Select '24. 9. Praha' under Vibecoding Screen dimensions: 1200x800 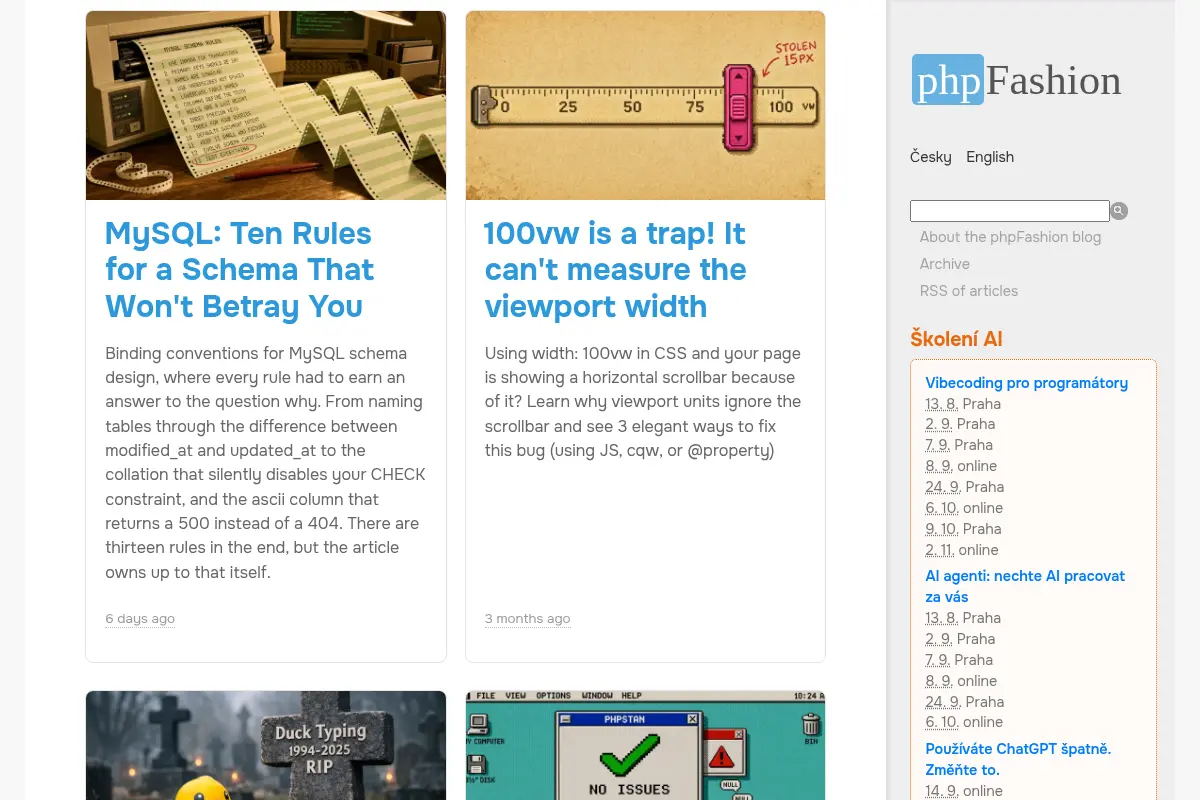pos(964,487)
